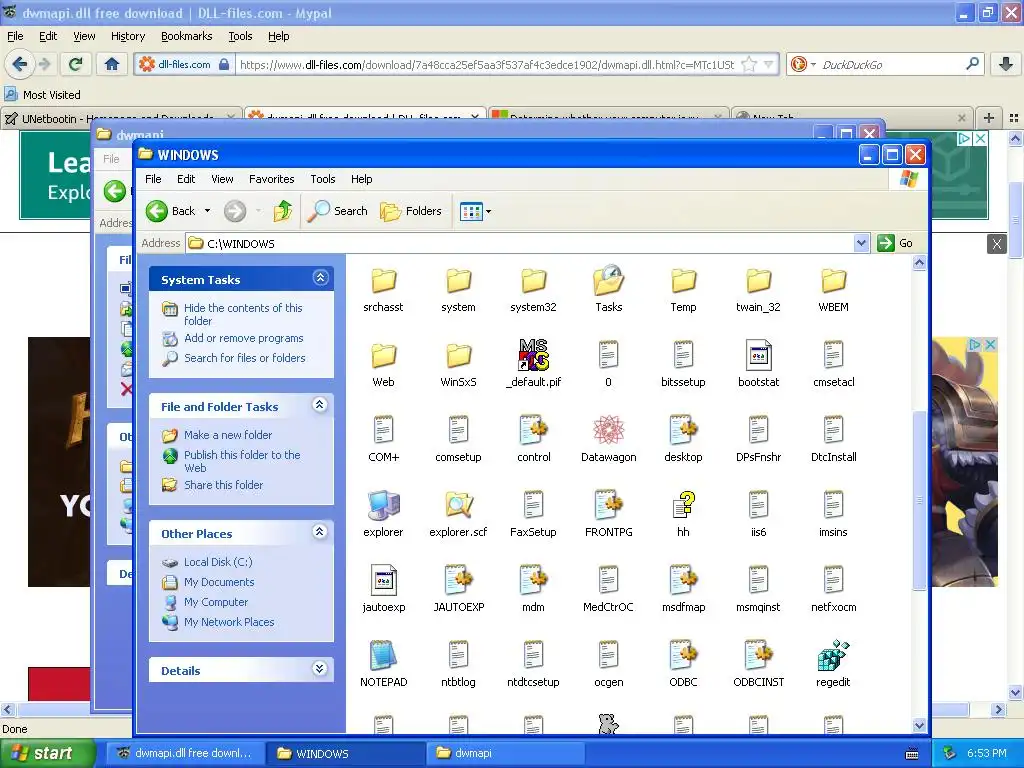The height and width of the screenshot is (768, 1024).
Task: Click the scroll down arrow in WINDOWS
Action: (x=920, y=725)
